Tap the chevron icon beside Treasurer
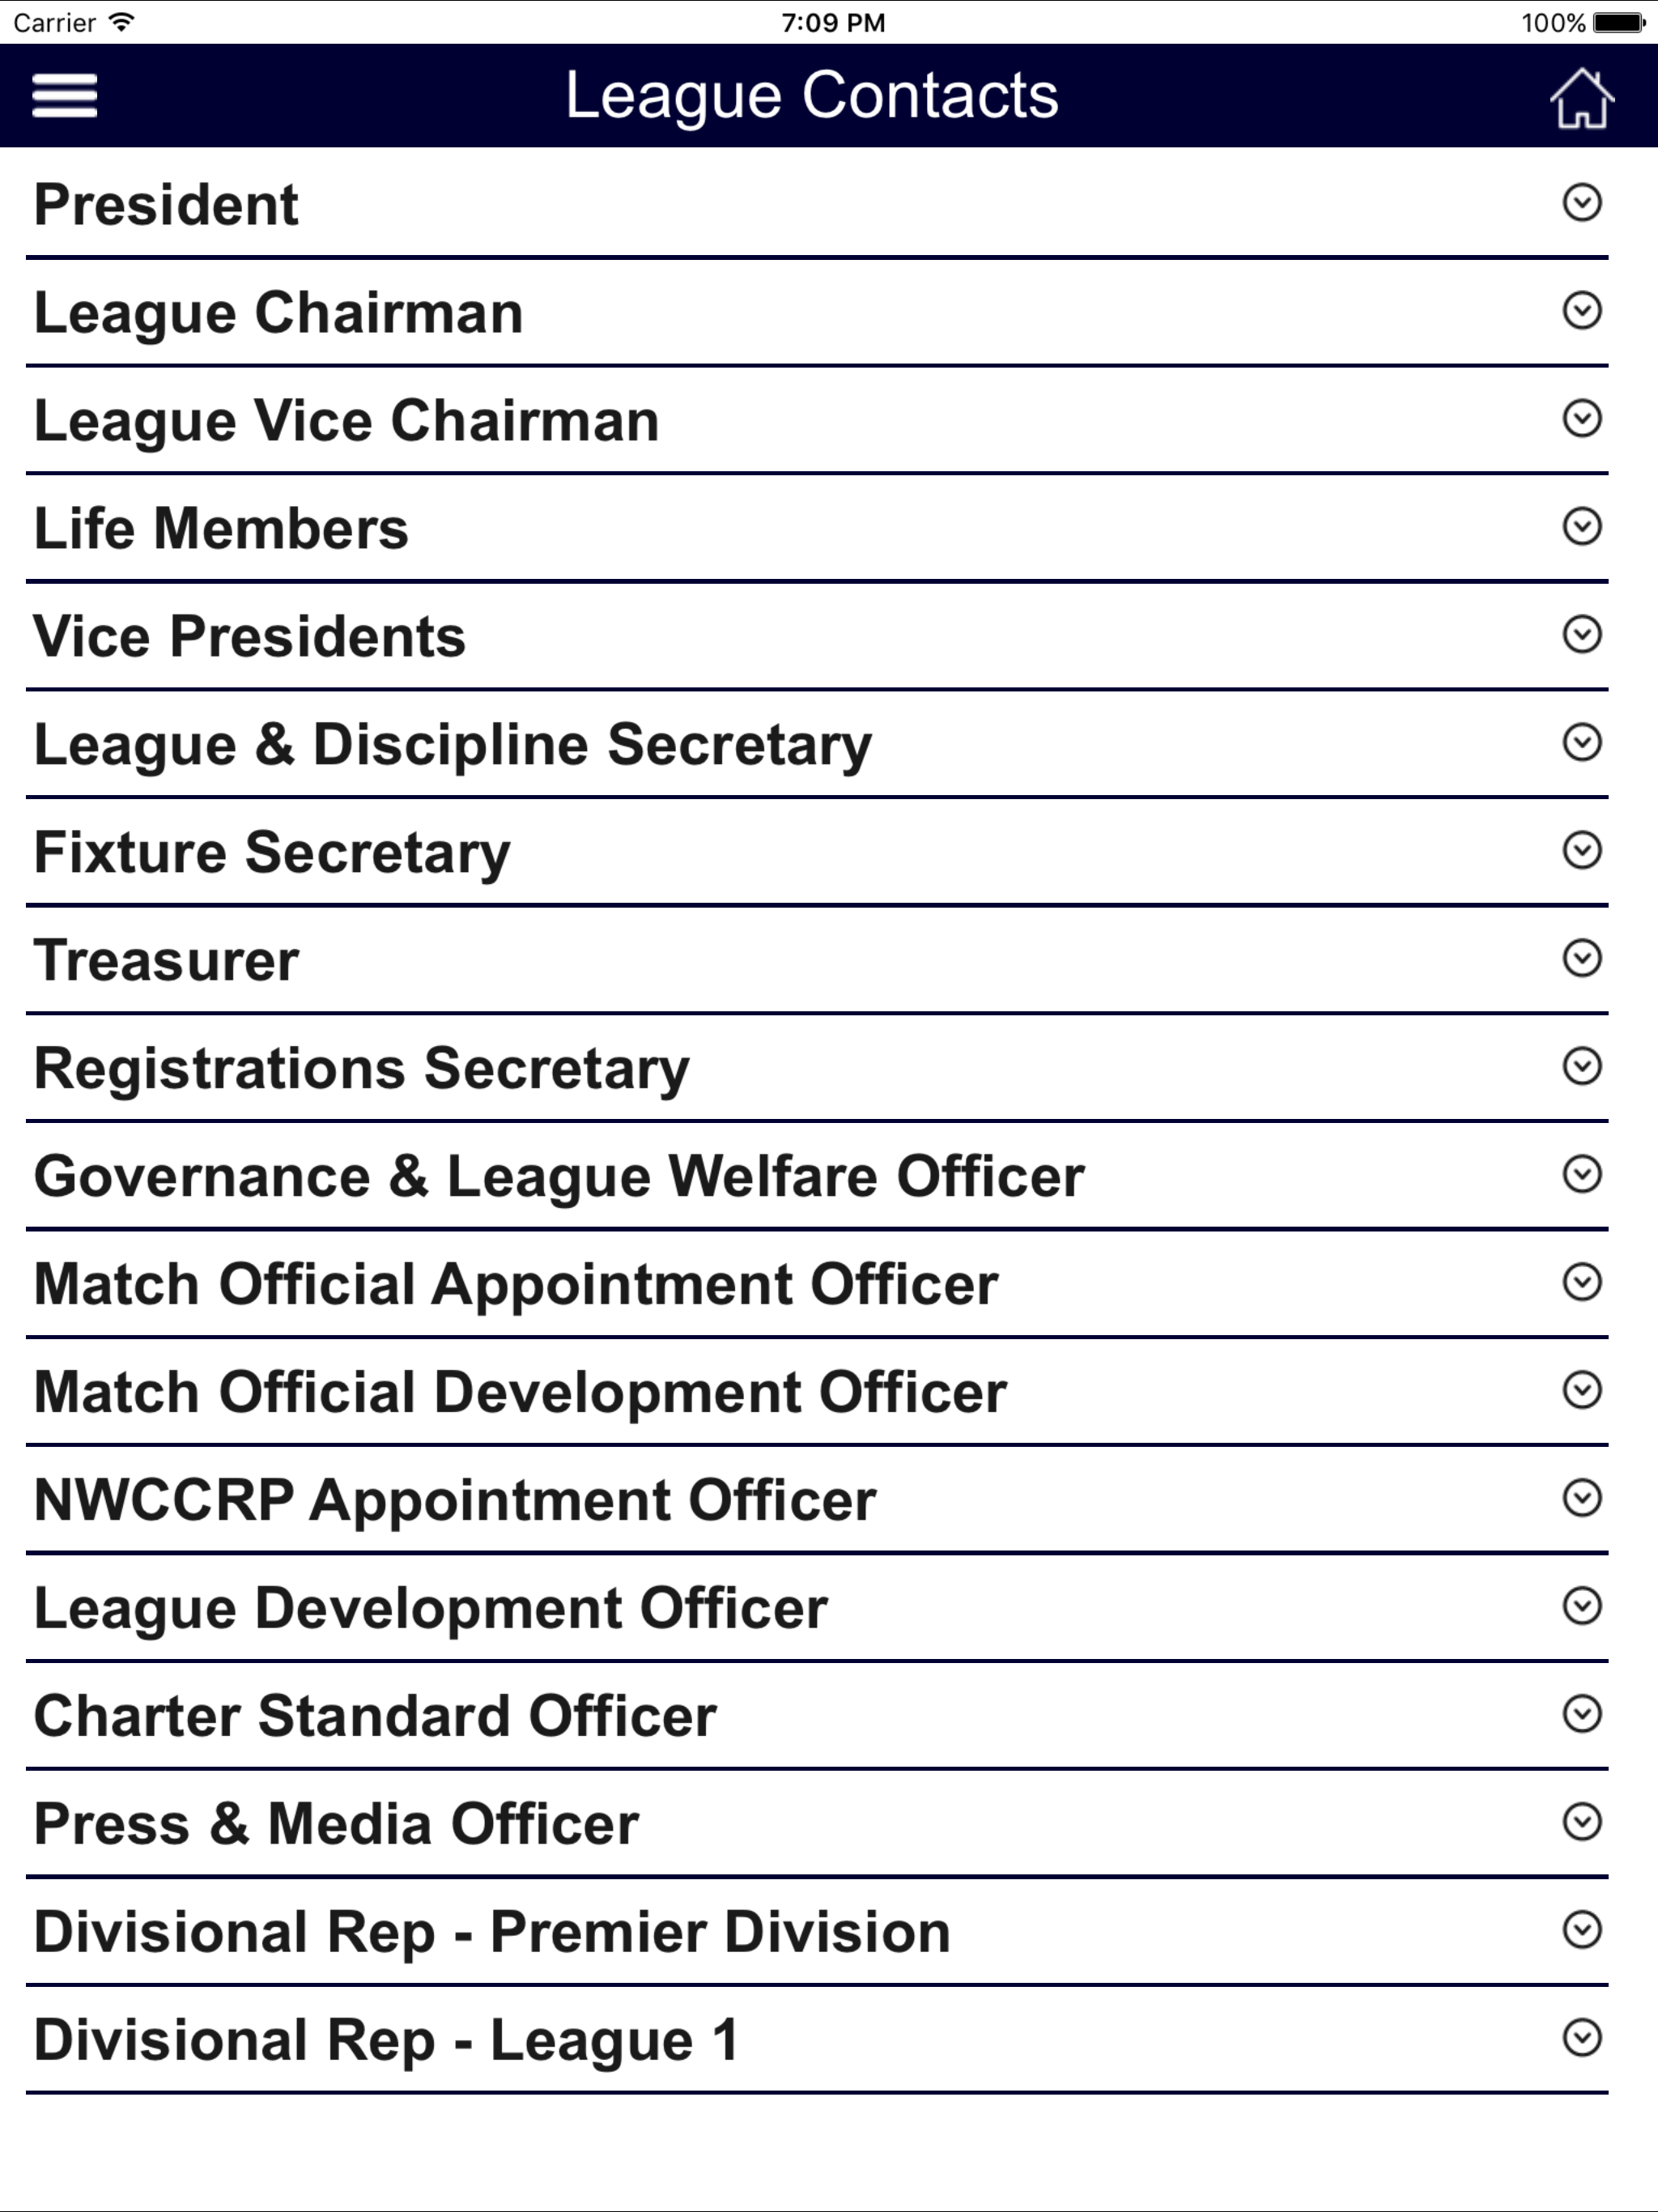 [x=1581, y=958]
